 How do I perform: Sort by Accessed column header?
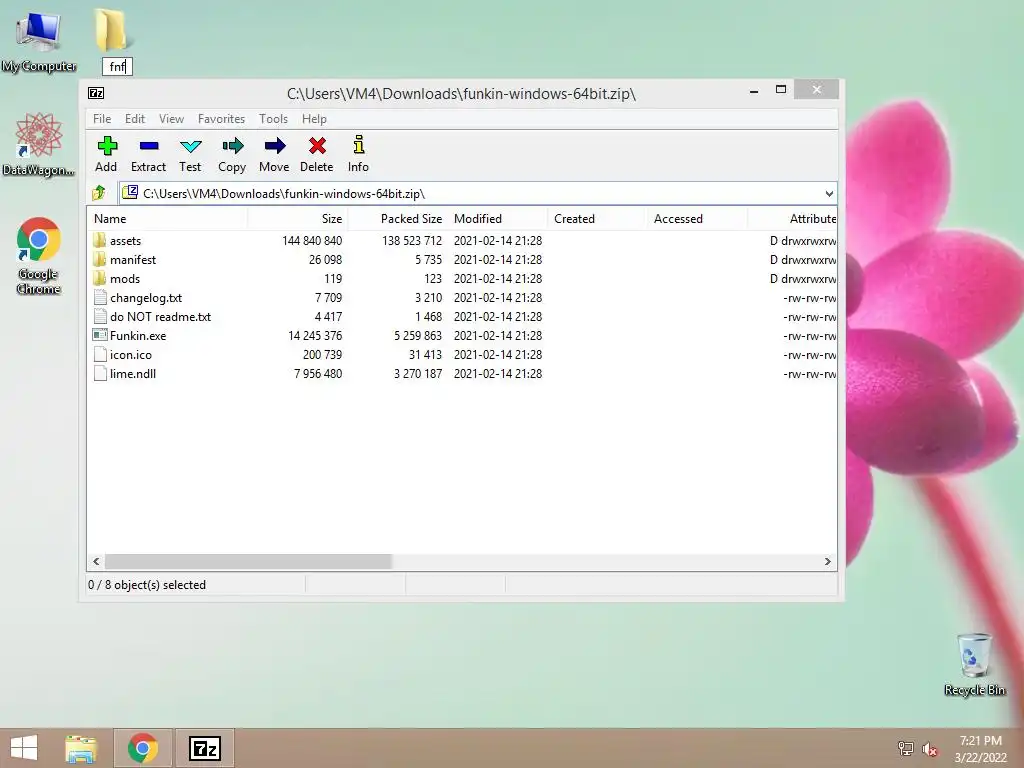click(698, 219)
